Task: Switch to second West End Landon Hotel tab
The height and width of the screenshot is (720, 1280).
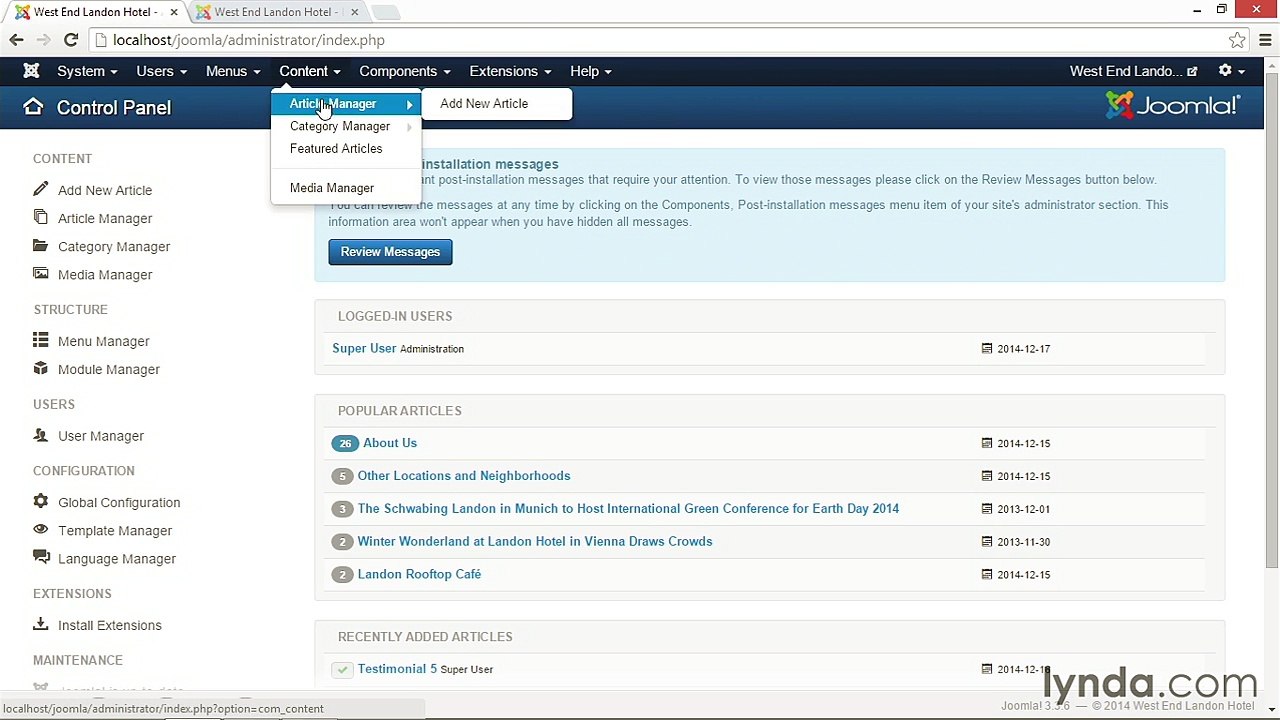Action: coord(275,12)
